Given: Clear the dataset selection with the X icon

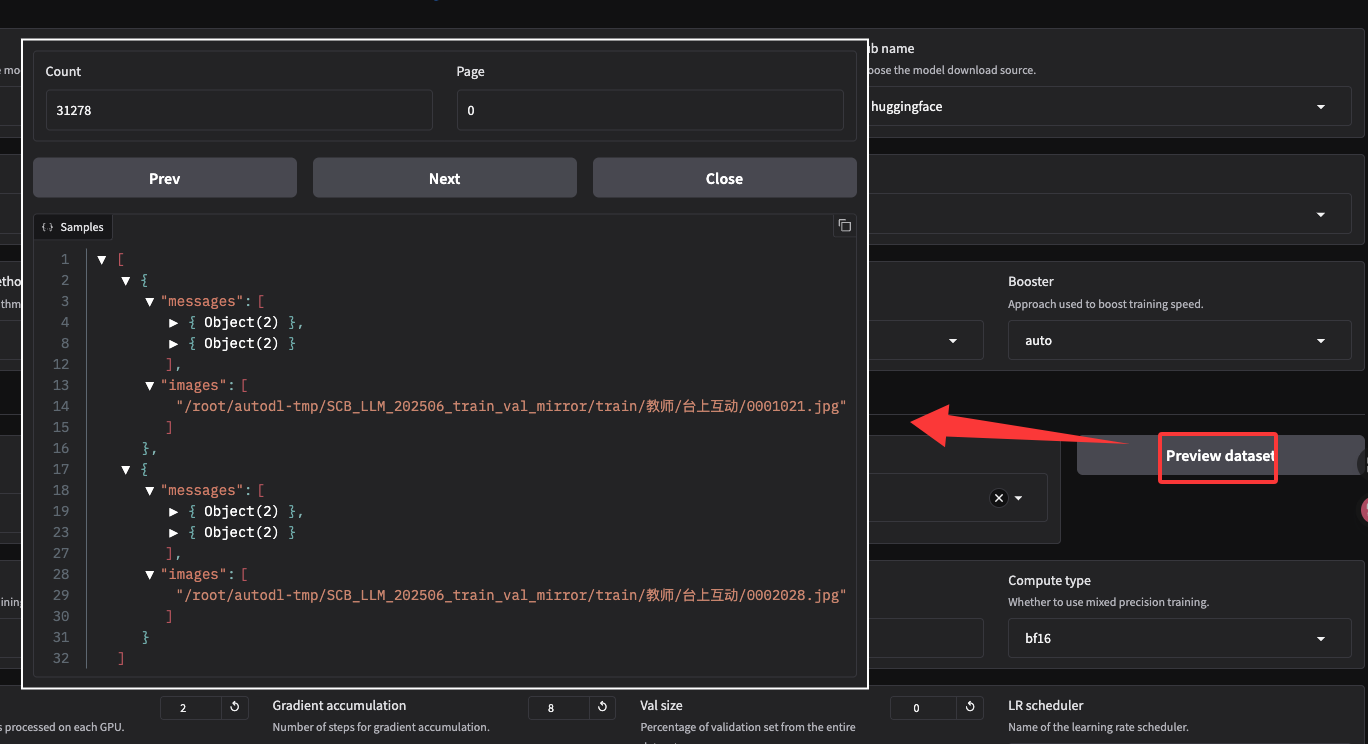Looking at the screenshot, I should coord(998,498).
